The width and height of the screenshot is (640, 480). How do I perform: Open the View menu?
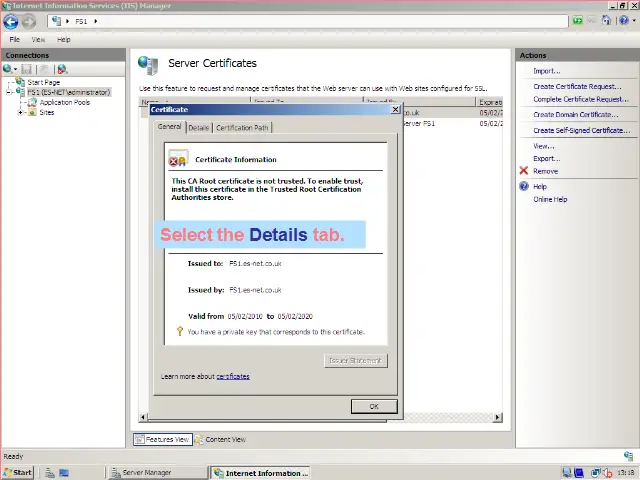tap(38, 40)
